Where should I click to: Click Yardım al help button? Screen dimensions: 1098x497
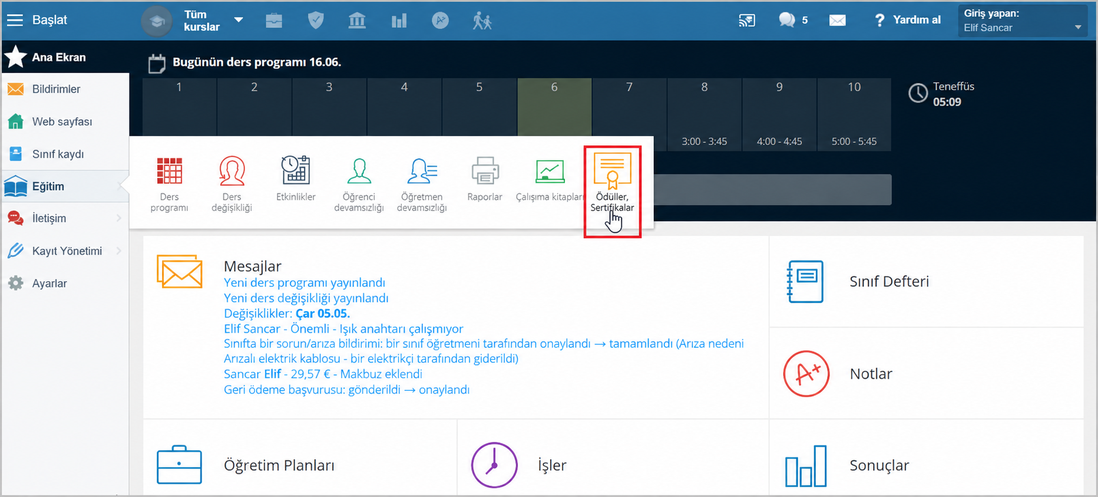[x=908, y=20]
